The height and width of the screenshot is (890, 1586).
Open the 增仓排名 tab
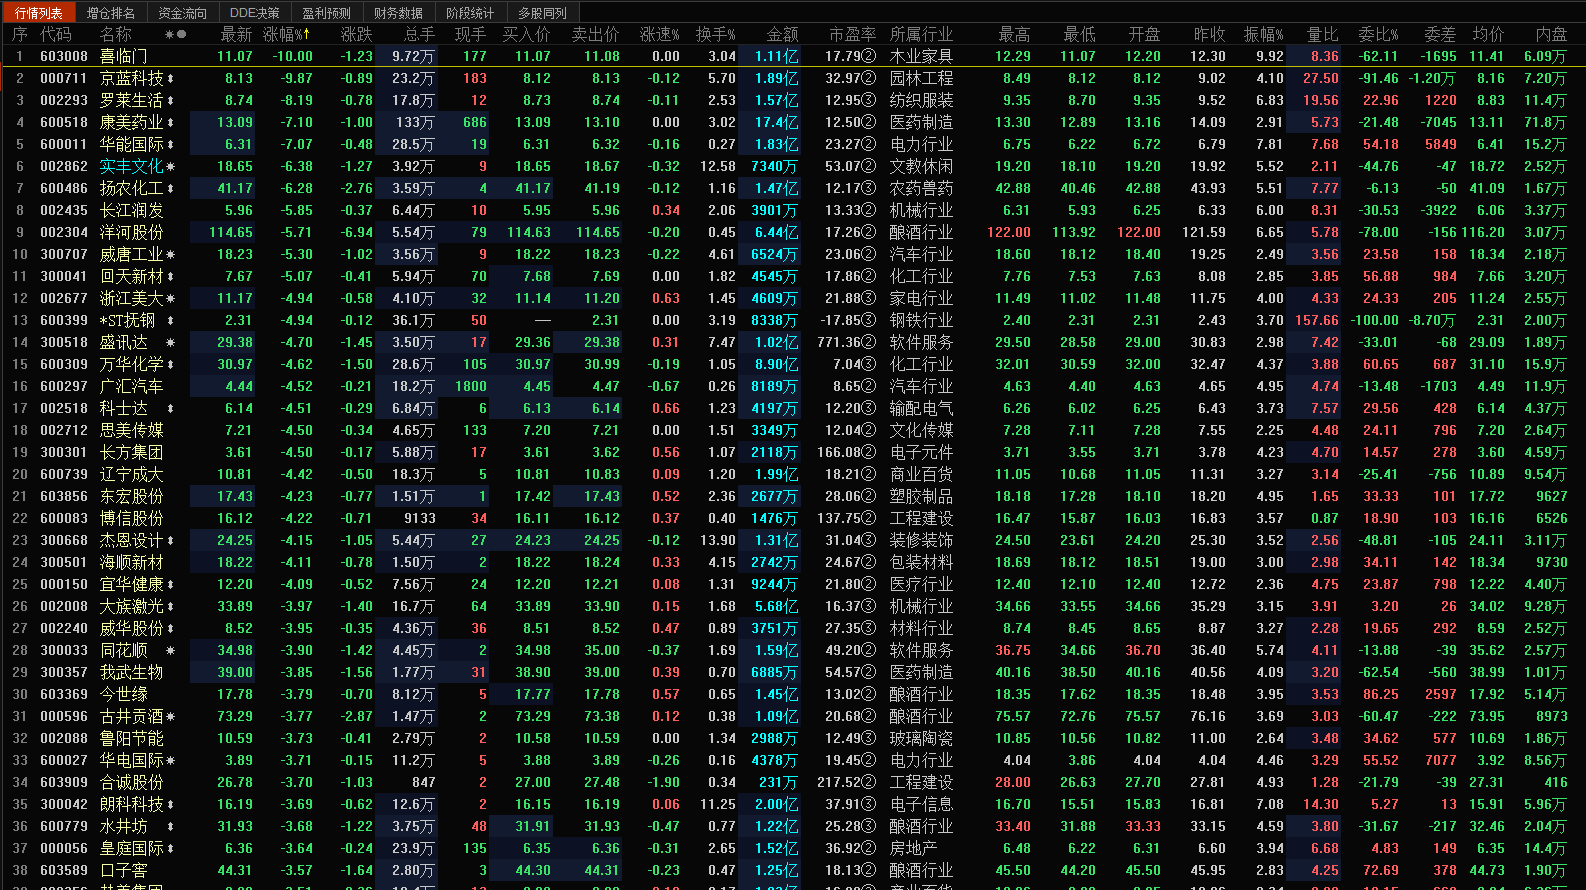pos(111,13)
